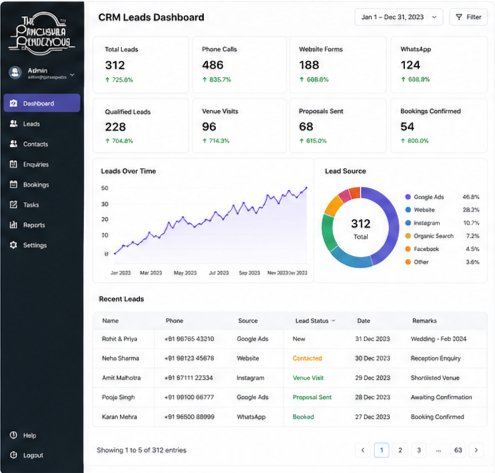Select page 3 in pagination
The height and width of the screenshot is (473, 495).
pos(419,450)
